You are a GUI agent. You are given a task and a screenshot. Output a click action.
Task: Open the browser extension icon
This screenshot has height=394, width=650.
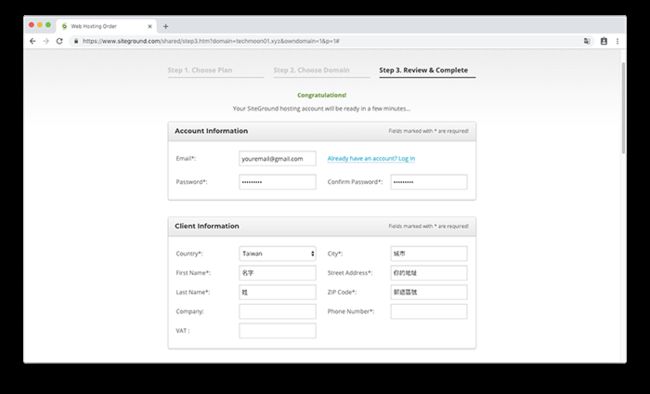coord(604,41)
